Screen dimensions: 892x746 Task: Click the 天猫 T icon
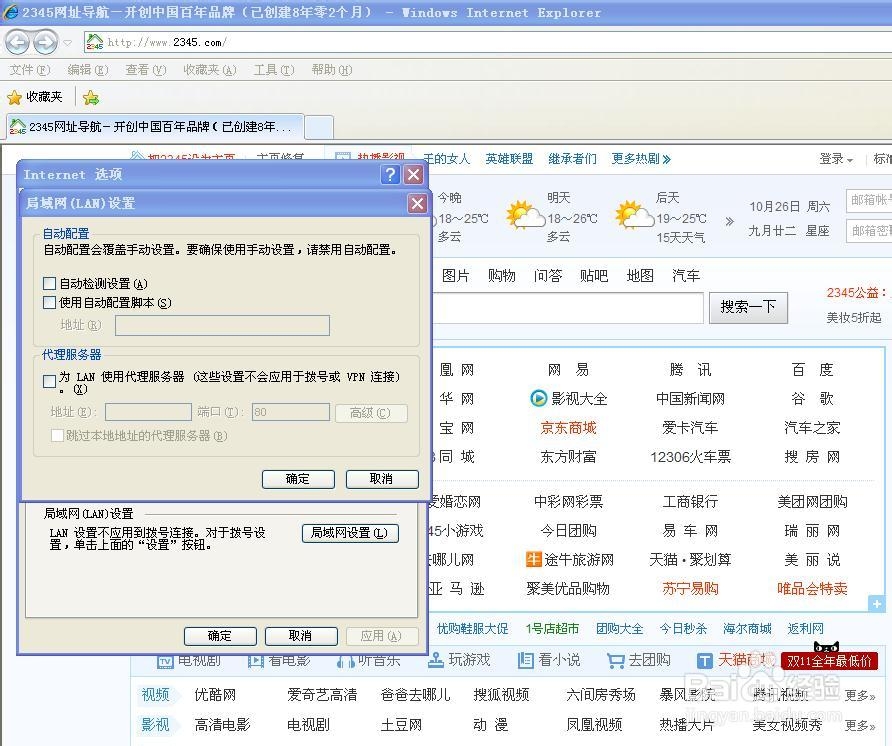coord(704,661)
